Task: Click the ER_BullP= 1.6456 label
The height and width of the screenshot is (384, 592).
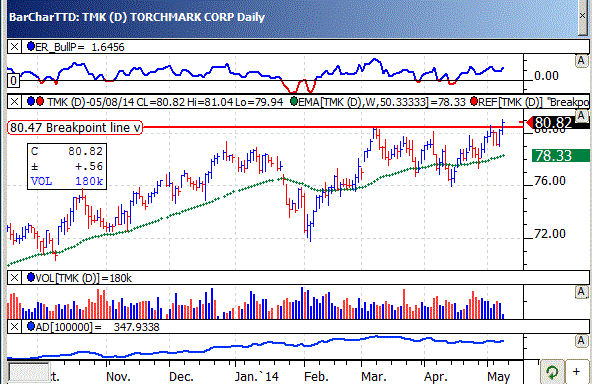Action: point(80,47)
